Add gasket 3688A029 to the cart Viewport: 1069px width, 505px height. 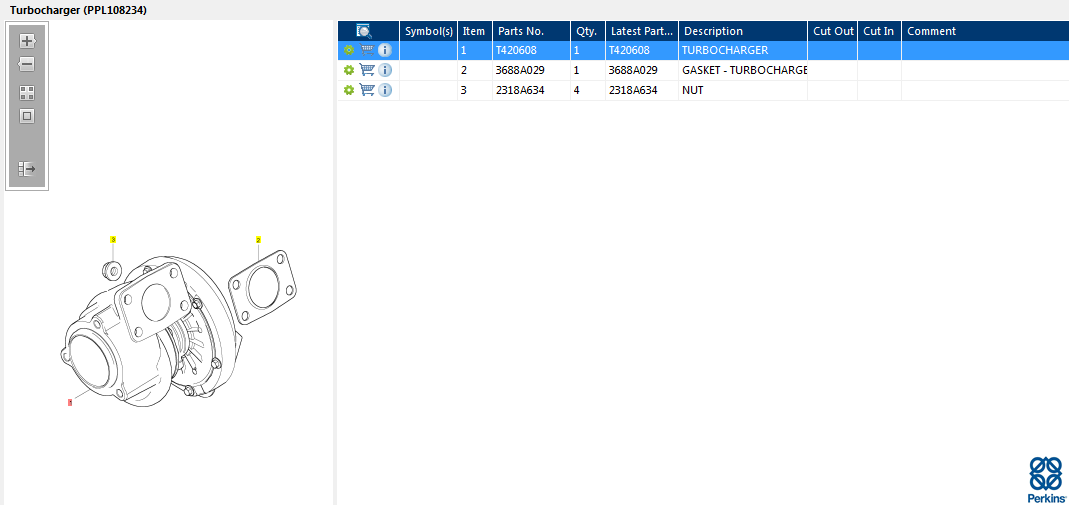pos(367,70)
